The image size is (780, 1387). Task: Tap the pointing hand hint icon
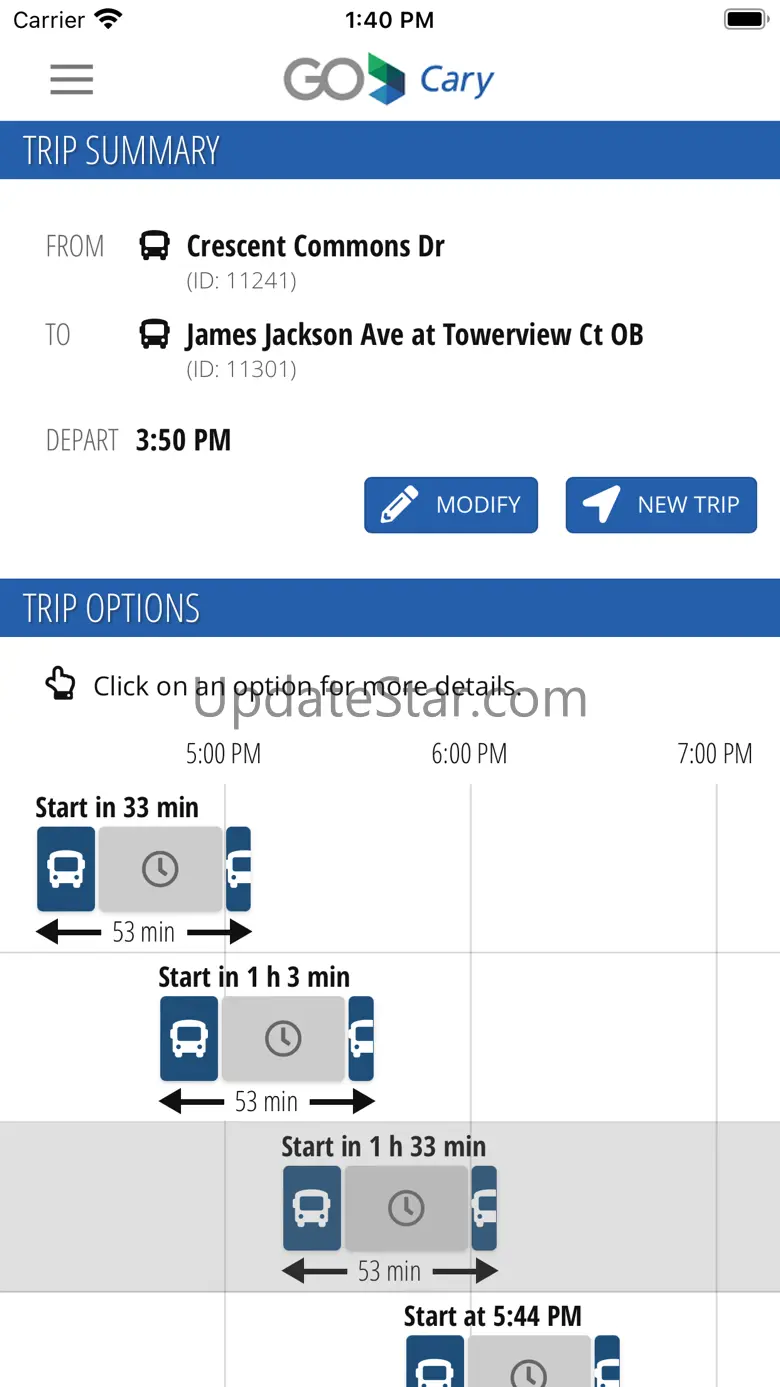(x=61, y=685)
